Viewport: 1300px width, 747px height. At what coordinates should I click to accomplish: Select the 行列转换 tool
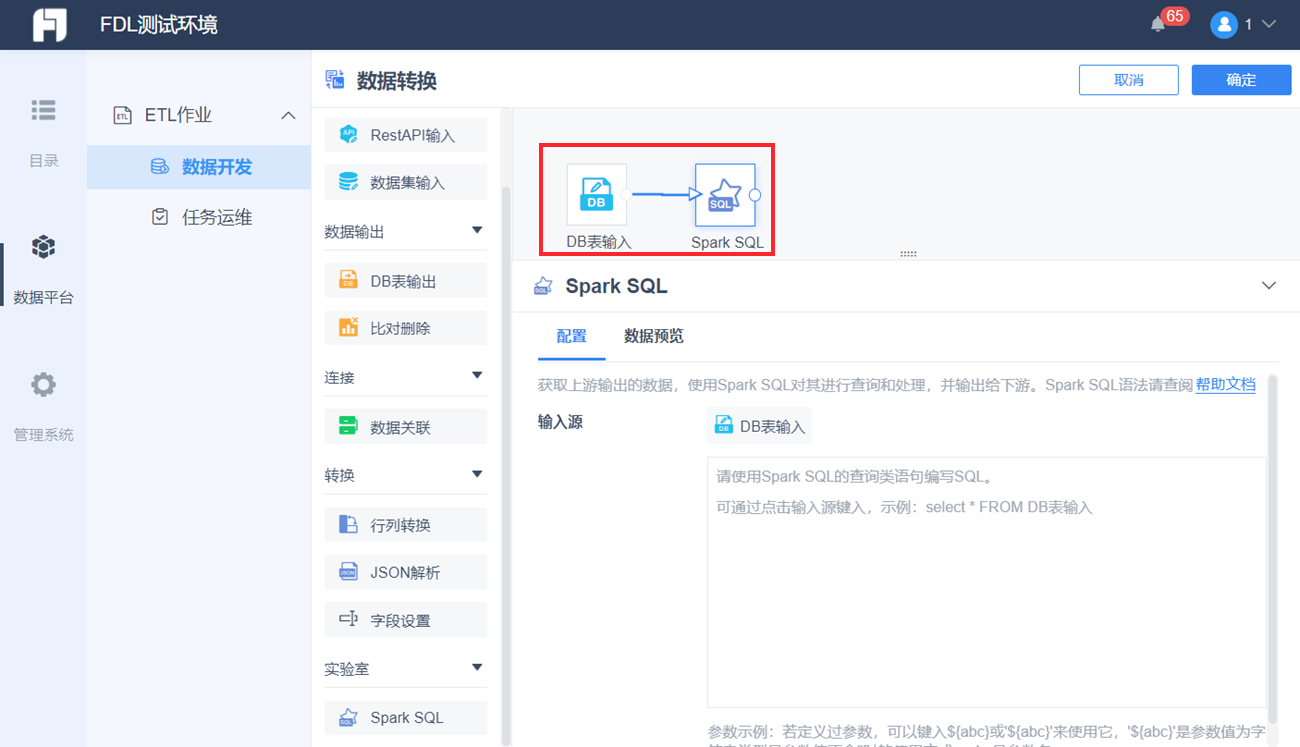pos(405,524)
